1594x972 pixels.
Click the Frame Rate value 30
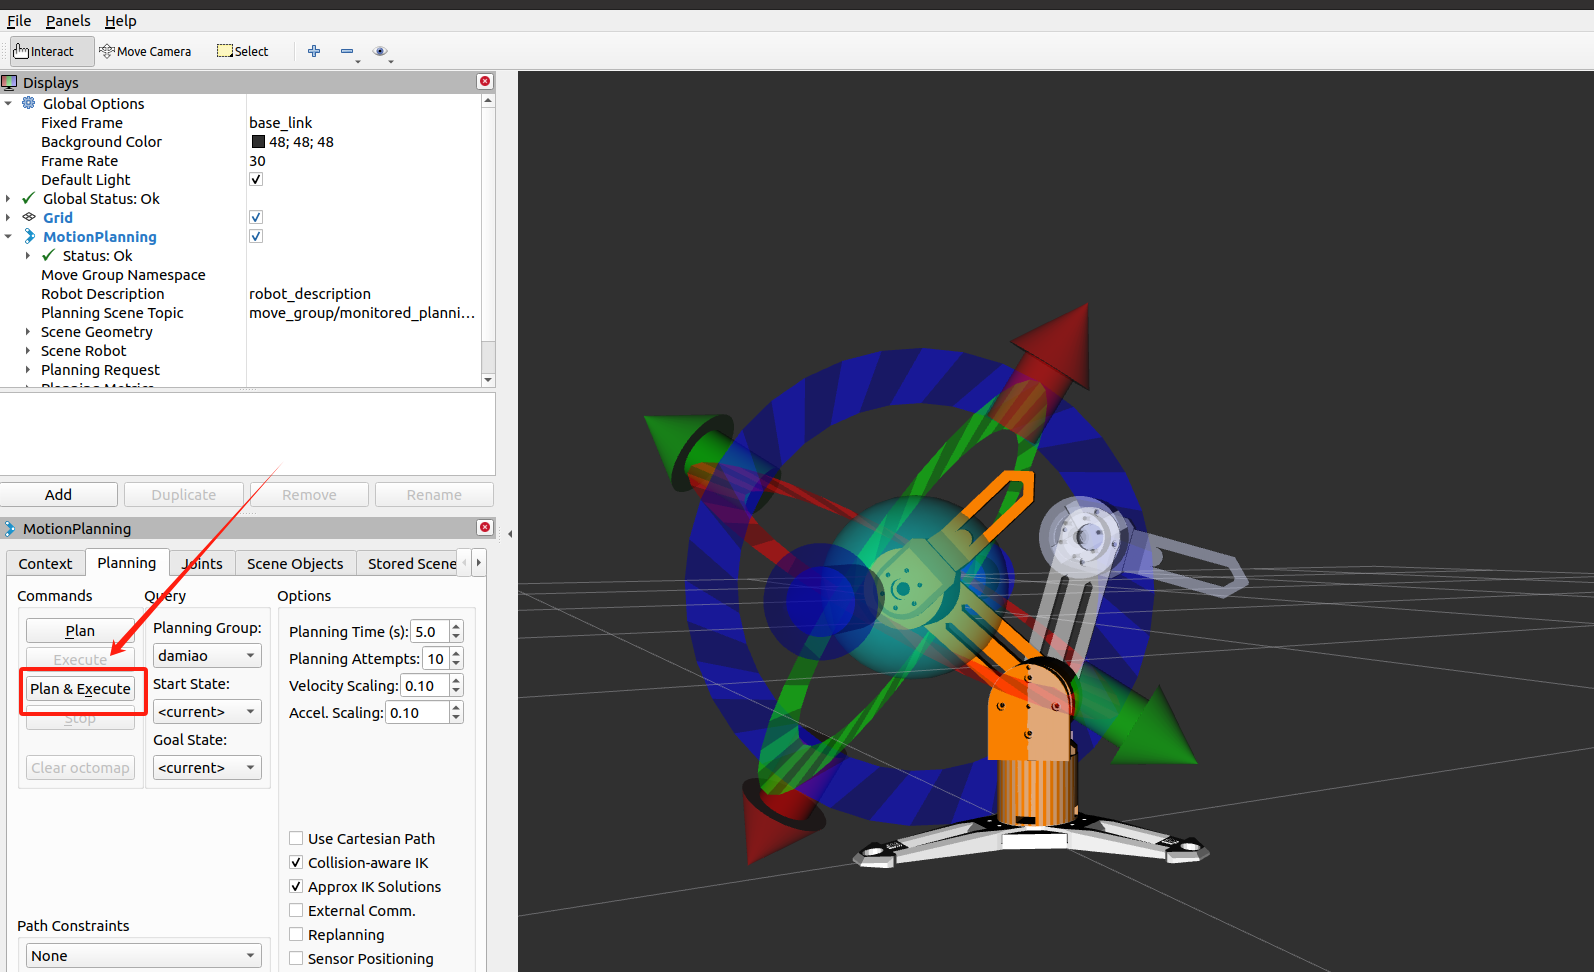coord(257,160)
